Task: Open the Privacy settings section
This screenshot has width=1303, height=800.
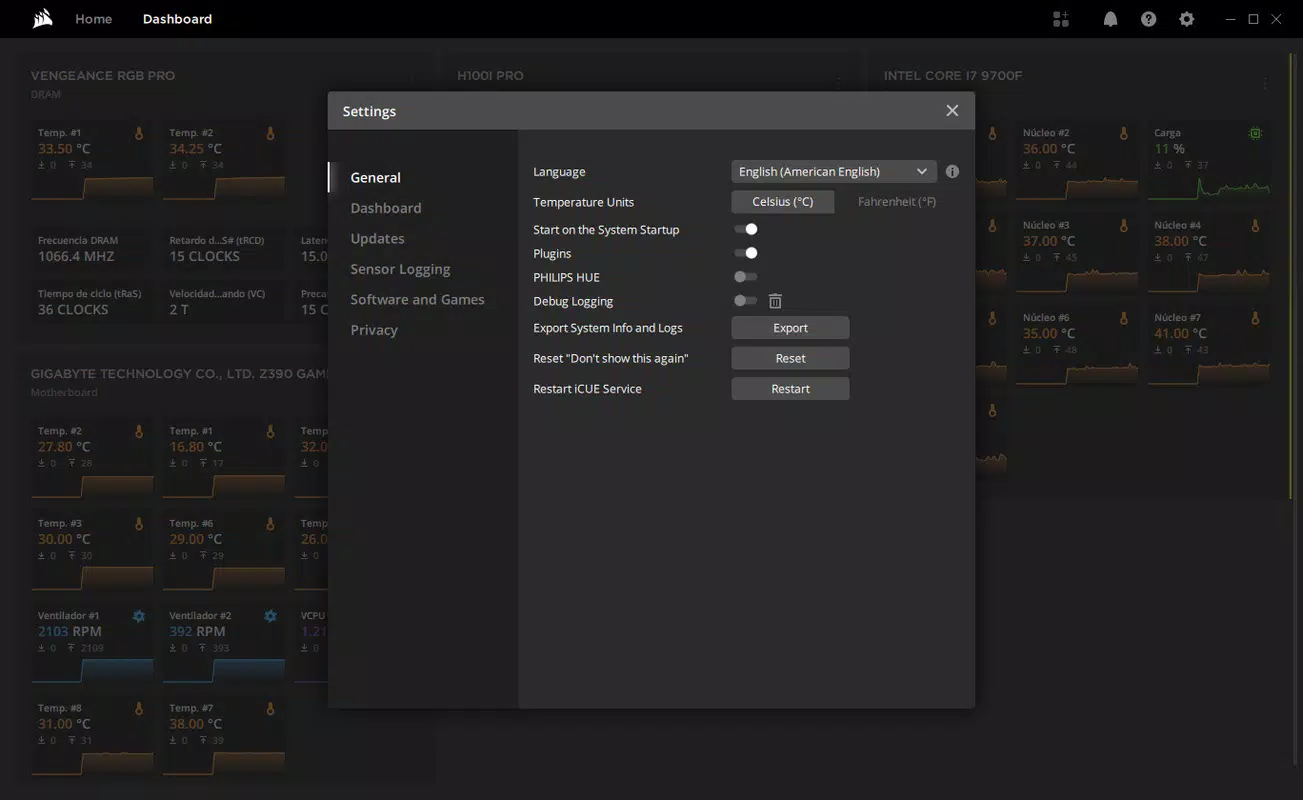Action: 374,330
